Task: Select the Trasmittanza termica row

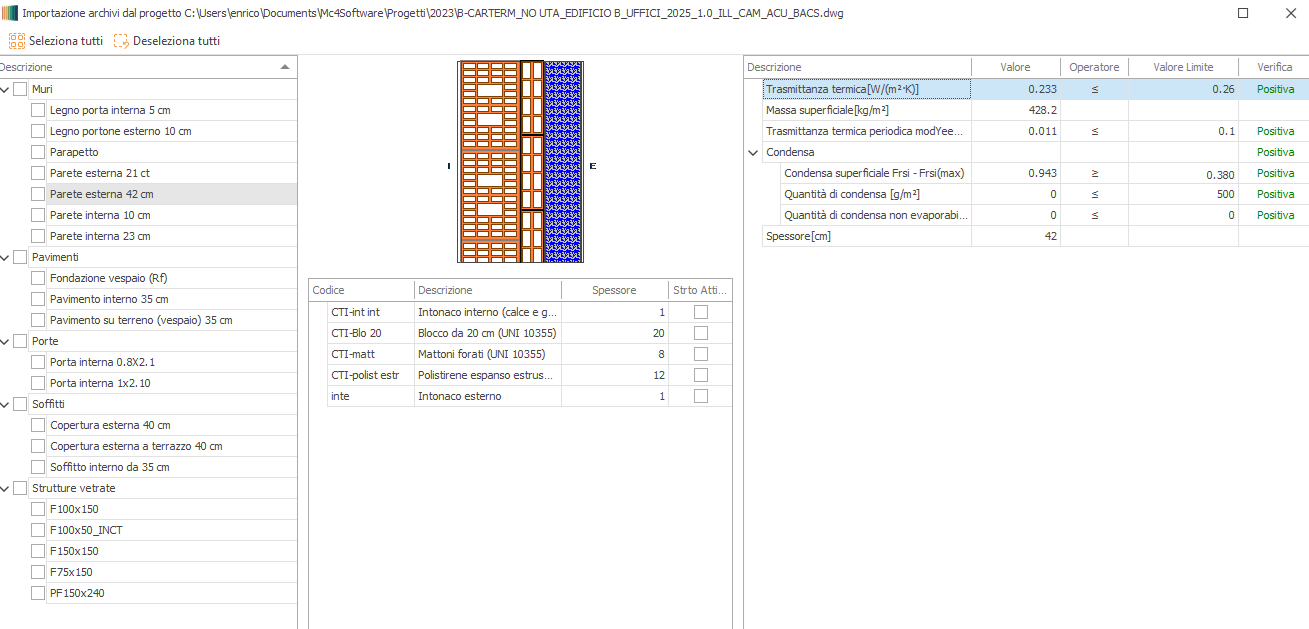Action: tap(842, 89)
